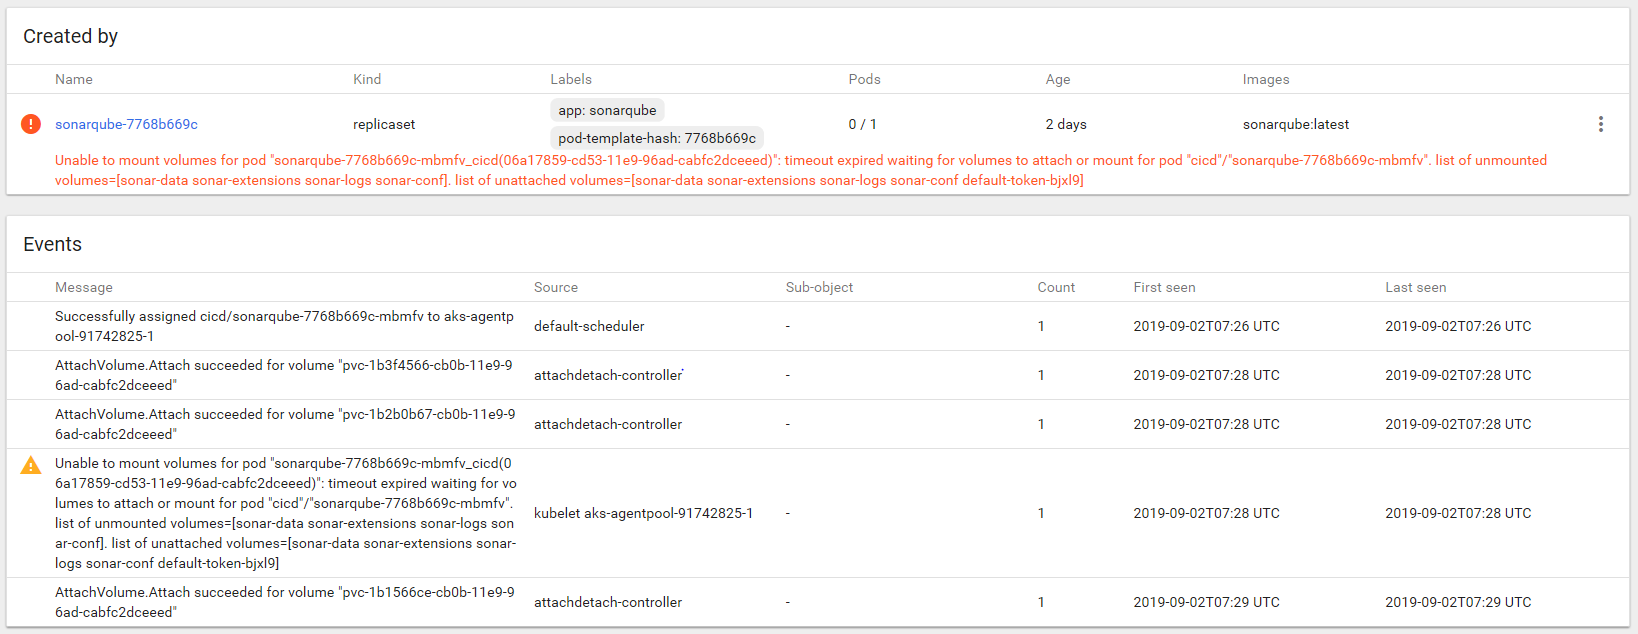This screenshot has height=634, width=1638.
Task: Click the 'Events' section heading
Action: [x=52, y=244]
